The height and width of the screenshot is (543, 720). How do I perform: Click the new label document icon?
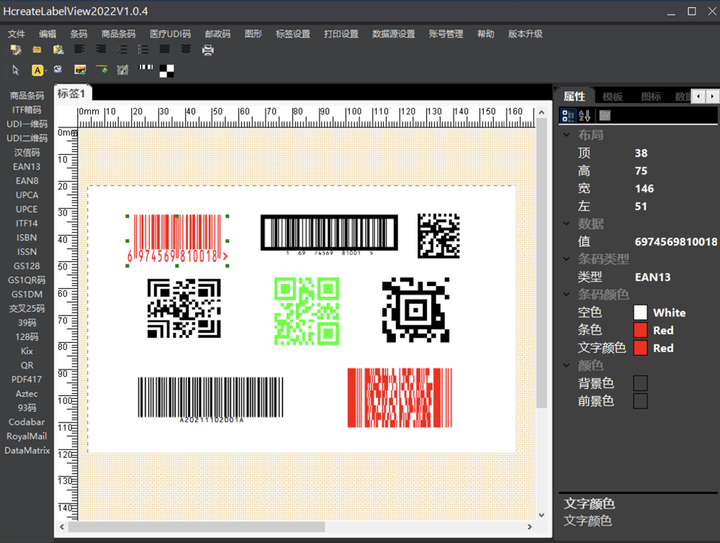(16, 50)
